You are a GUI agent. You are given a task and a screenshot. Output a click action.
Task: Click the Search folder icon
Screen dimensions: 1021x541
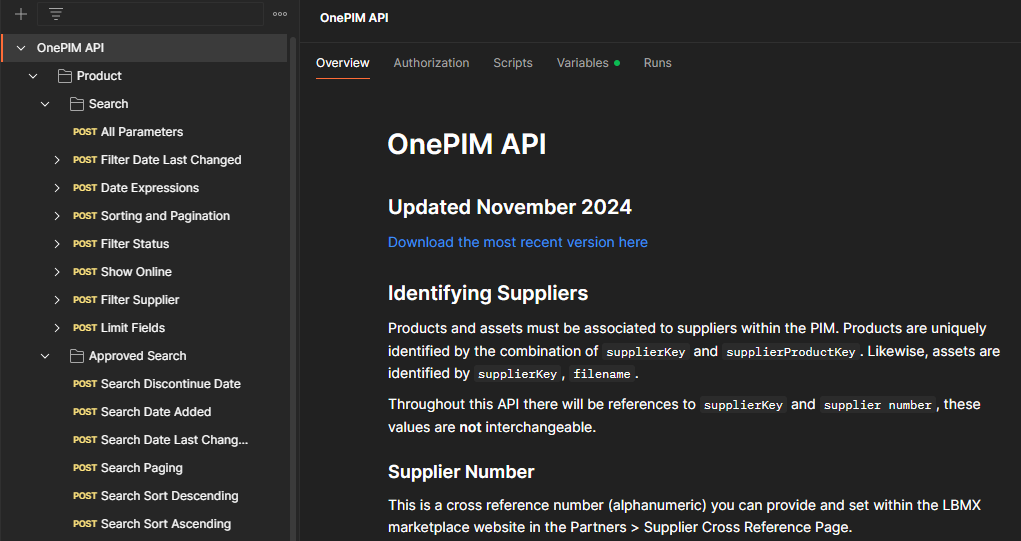pyautogui.click(x=77, y=104)
